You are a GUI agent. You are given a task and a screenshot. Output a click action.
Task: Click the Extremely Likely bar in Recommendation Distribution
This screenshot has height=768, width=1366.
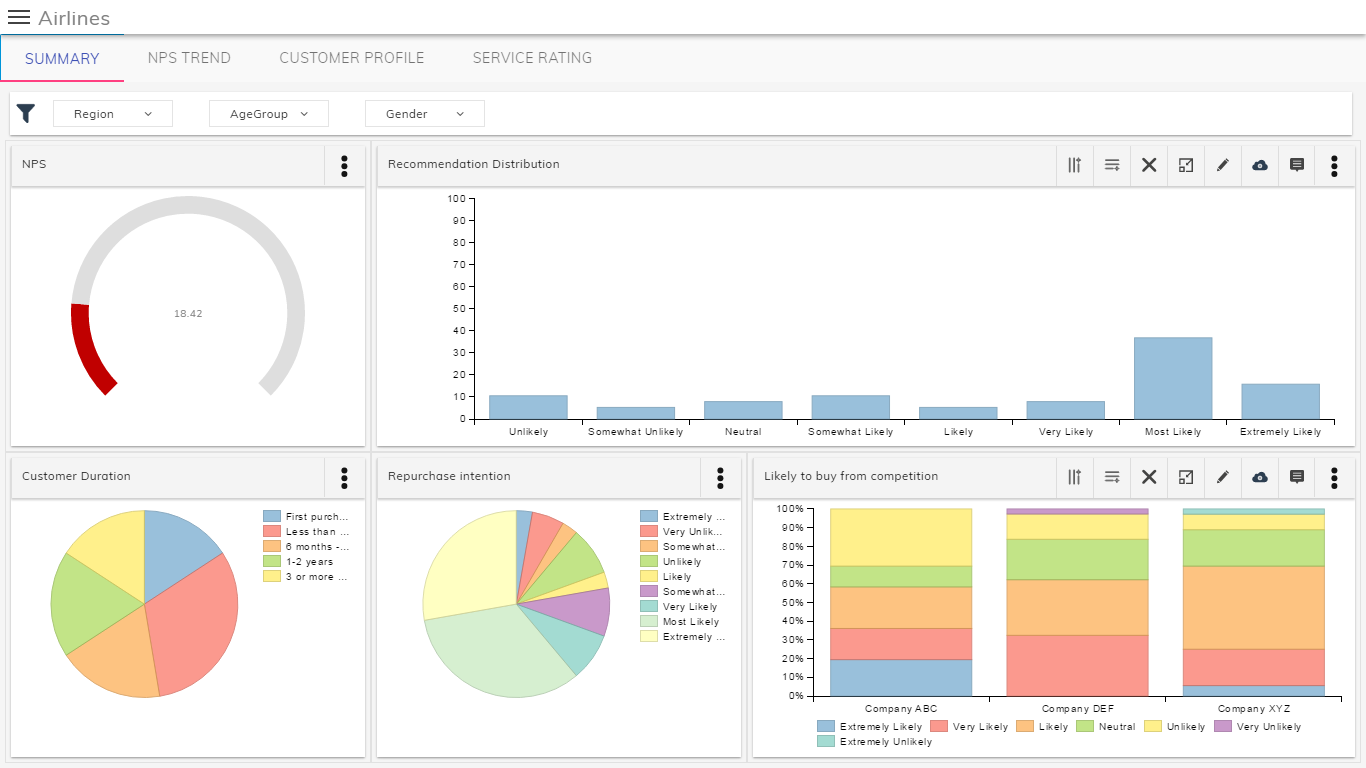(x=1280, y=401)
